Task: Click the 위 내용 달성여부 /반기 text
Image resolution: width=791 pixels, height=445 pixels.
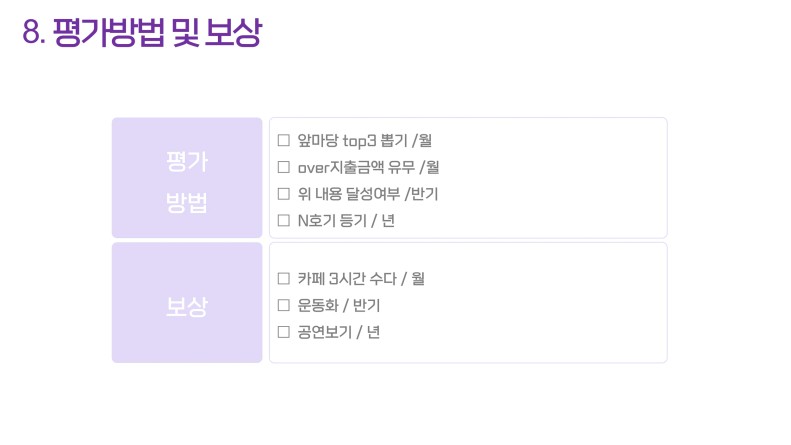Action: tap(368, 194)
